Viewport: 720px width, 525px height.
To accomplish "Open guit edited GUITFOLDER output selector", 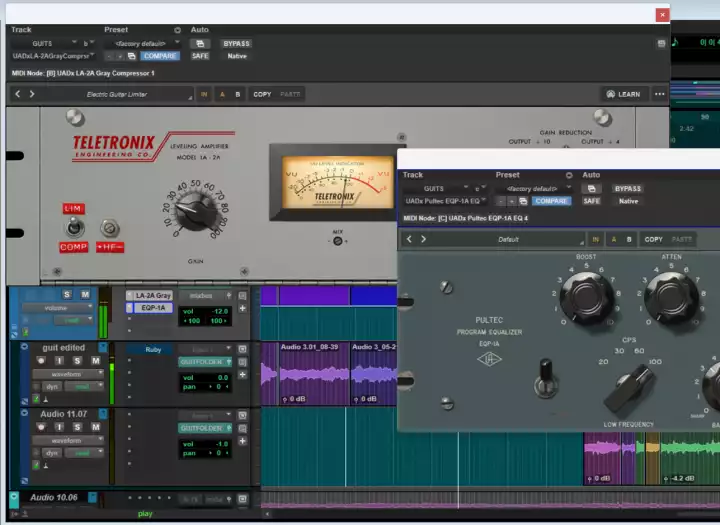I will [x=205, y=362].
